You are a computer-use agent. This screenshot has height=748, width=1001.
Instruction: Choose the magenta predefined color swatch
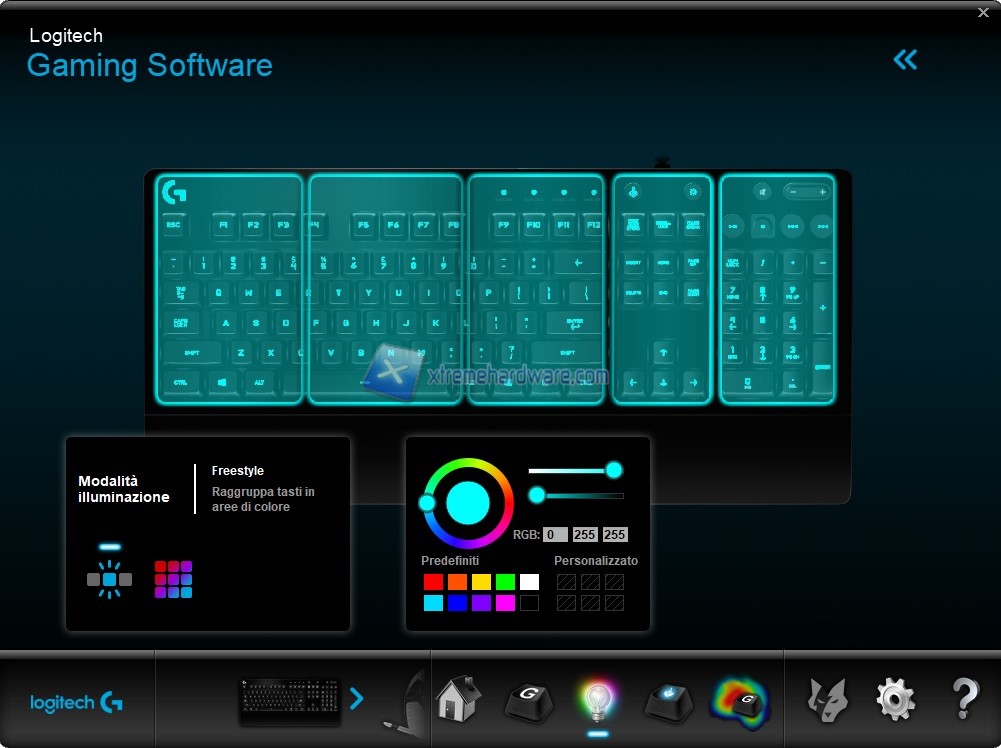coord(505,603)
